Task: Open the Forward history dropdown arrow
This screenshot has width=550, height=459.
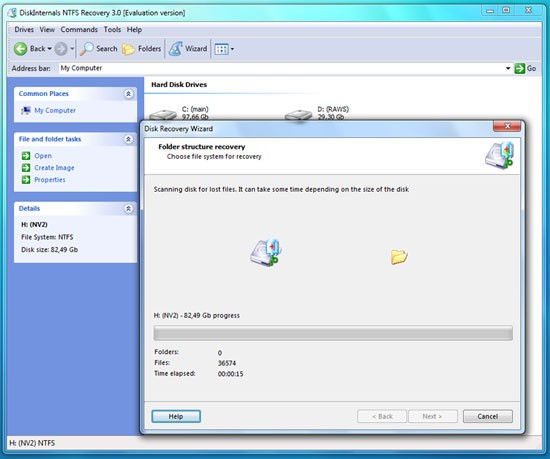Action: point(72,49)
